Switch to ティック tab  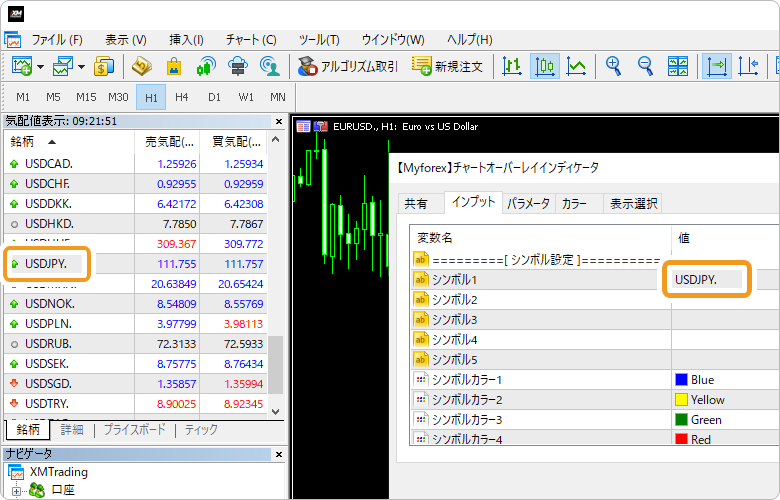click(201, 429)
